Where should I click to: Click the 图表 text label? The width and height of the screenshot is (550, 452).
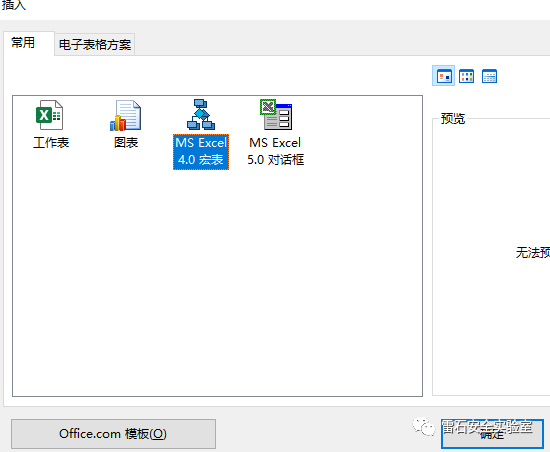click(126, 143)
